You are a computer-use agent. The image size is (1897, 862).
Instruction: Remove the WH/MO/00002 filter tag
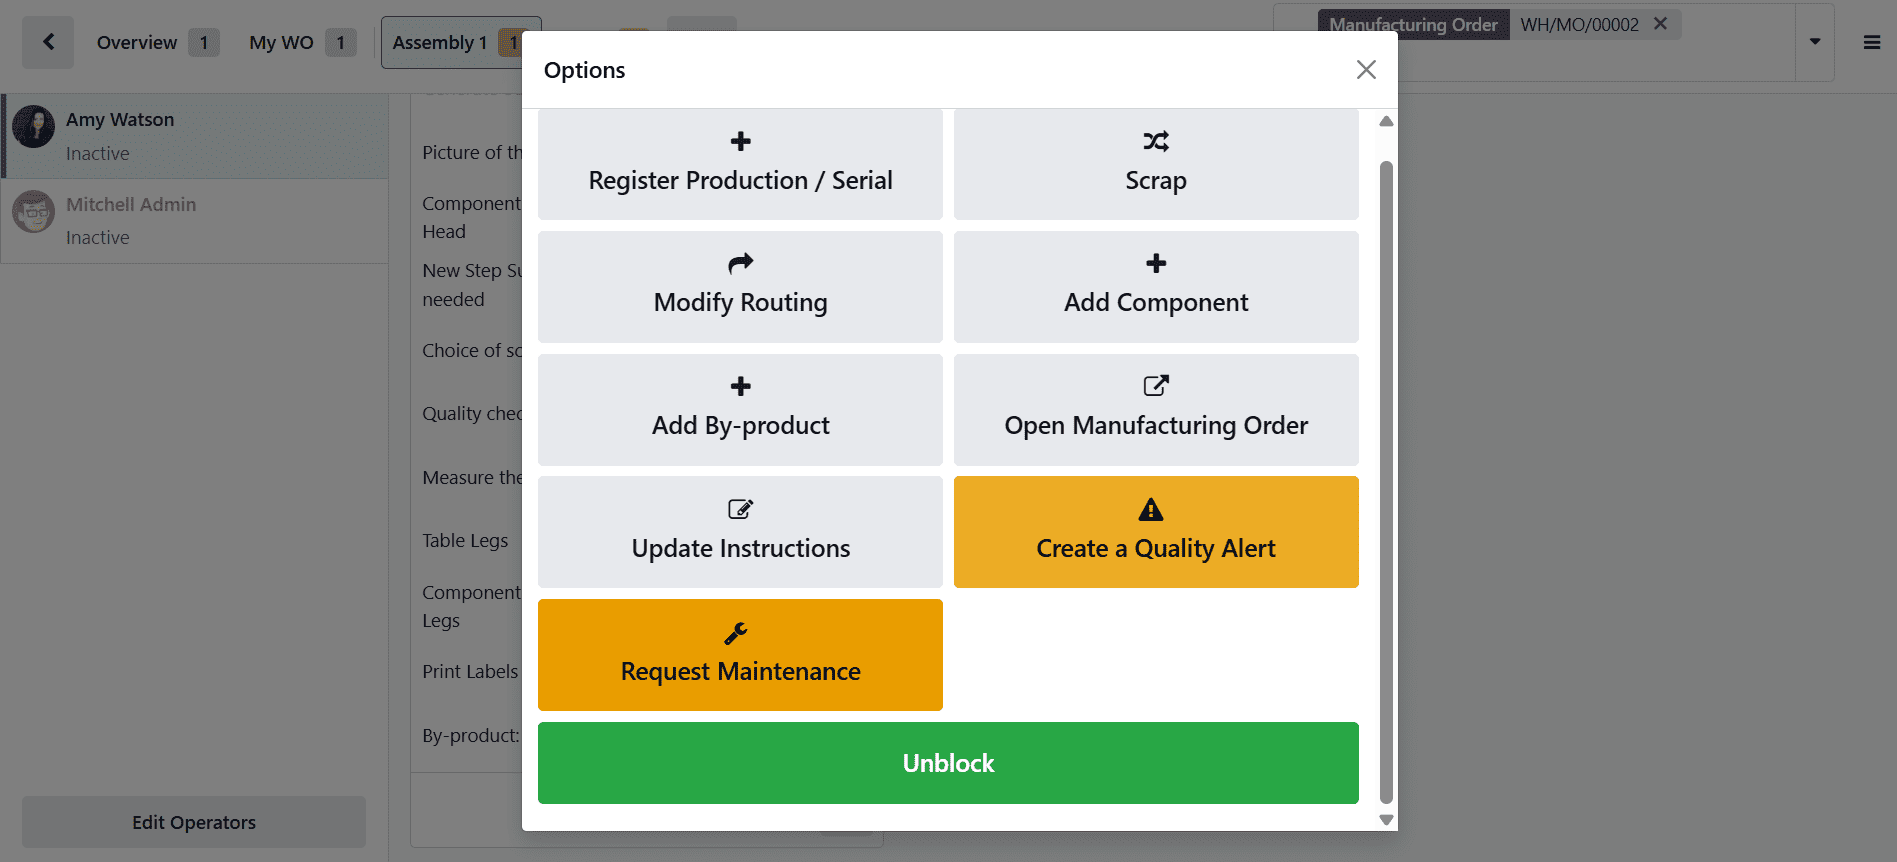click(1660, 24)
